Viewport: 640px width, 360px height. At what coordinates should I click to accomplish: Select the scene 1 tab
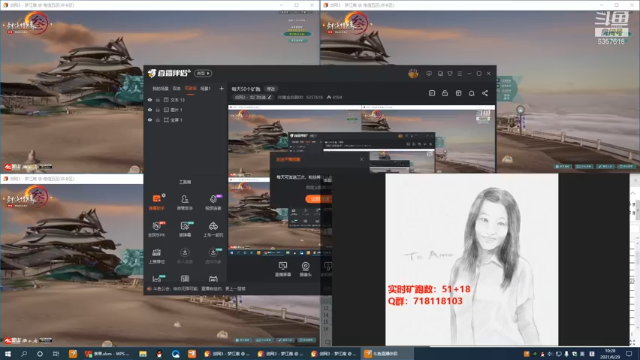[205, 89]
